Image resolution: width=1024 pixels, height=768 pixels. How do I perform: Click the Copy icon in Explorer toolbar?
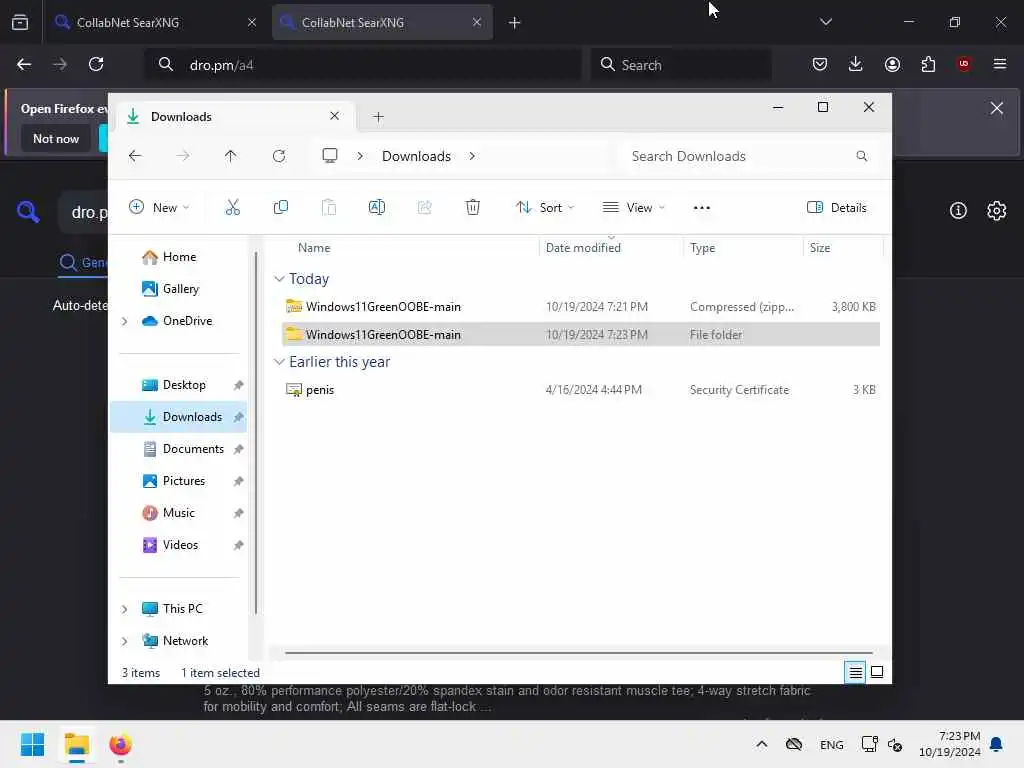(281, 208)
